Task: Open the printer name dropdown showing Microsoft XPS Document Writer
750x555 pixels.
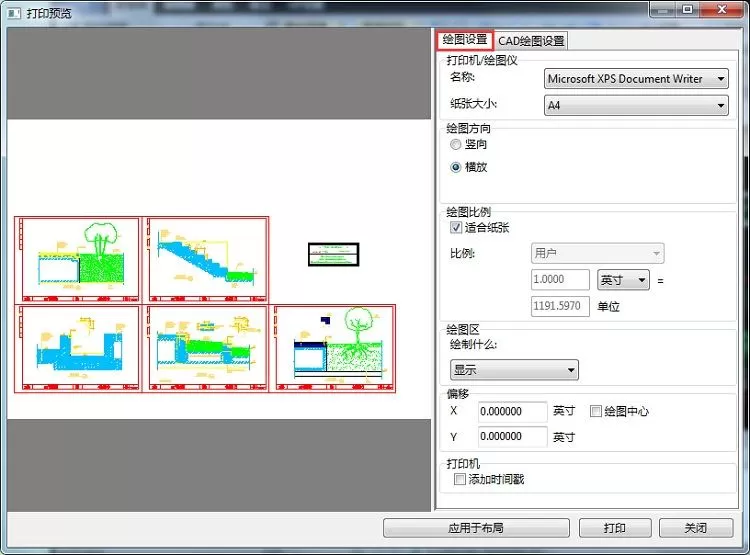Action: pyautogui.click(x=636, y=79)
